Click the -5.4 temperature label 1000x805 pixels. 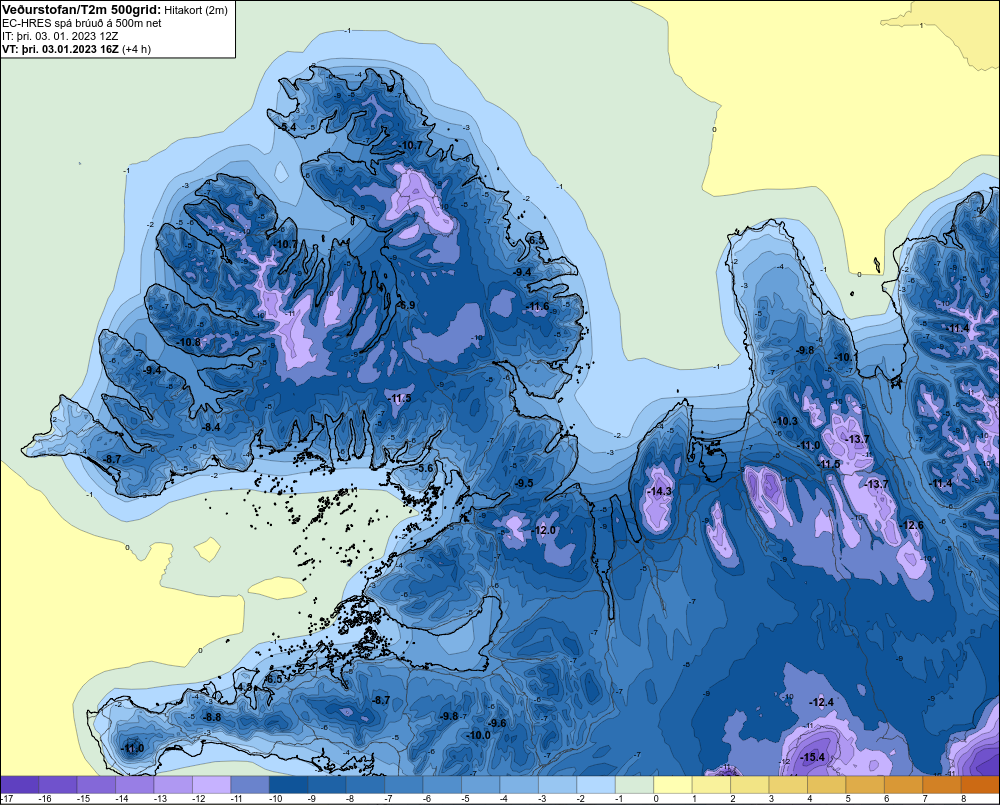(x=288, y=128)
